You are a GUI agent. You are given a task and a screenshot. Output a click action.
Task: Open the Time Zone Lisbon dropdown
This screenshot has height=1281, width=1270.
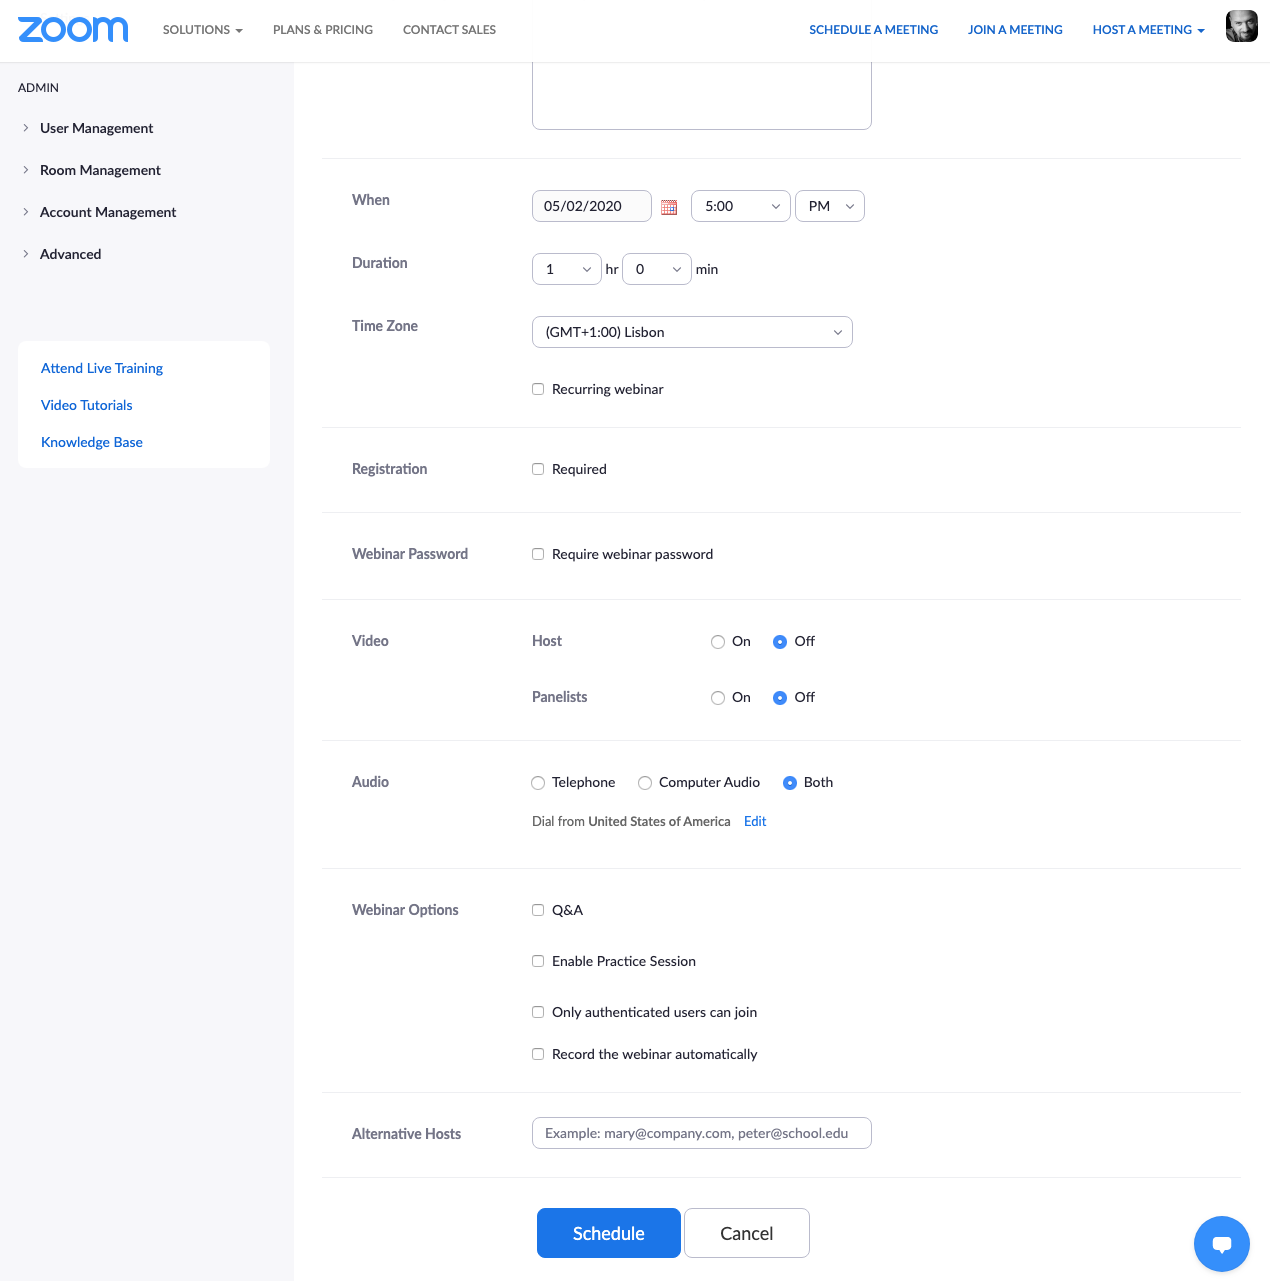pyautogui.click(x=692, y=332)
